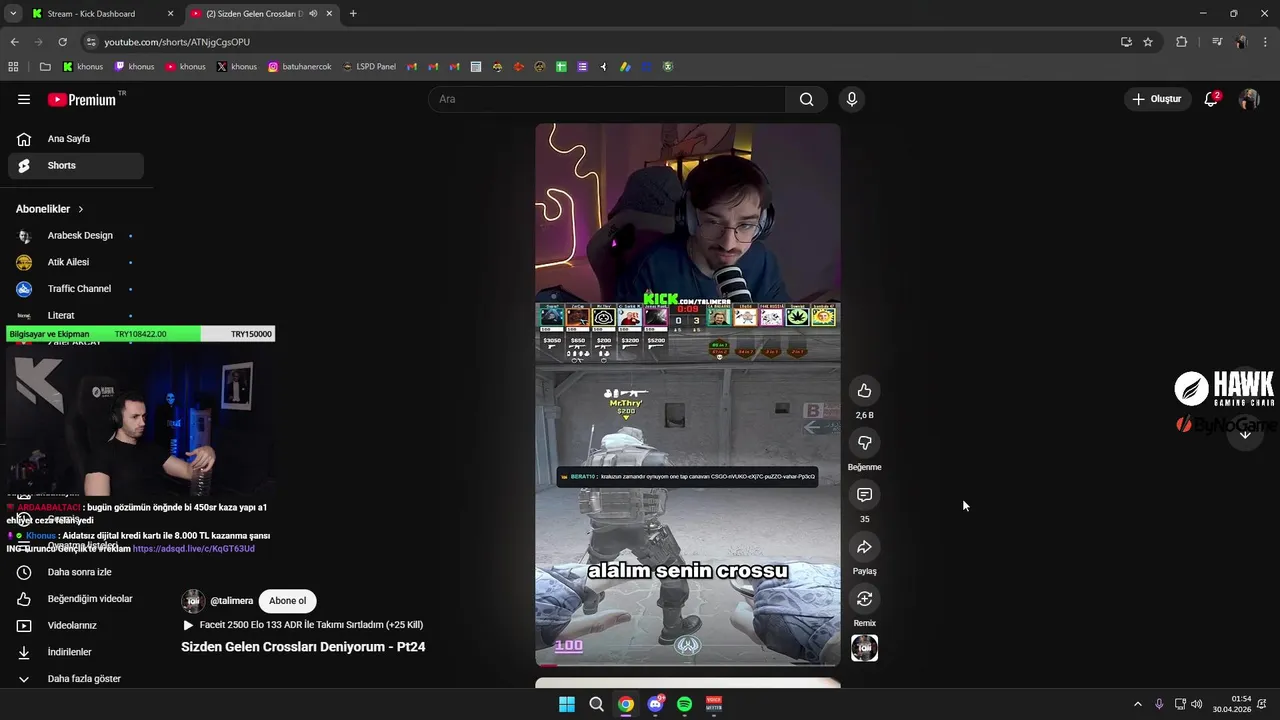Open Literat subscription
This screenshot has width=1280, height=720.
[76, 315]
